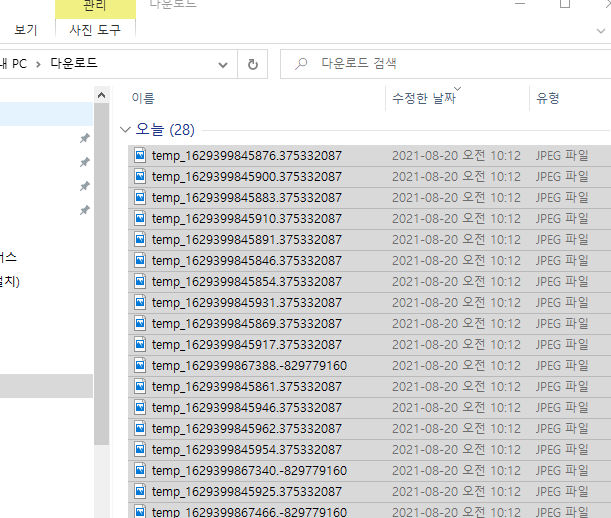Click file icon of temp_1629399845876.375332087
The image size is (611, 518).
pyautogui.click(x=140, y=155)
